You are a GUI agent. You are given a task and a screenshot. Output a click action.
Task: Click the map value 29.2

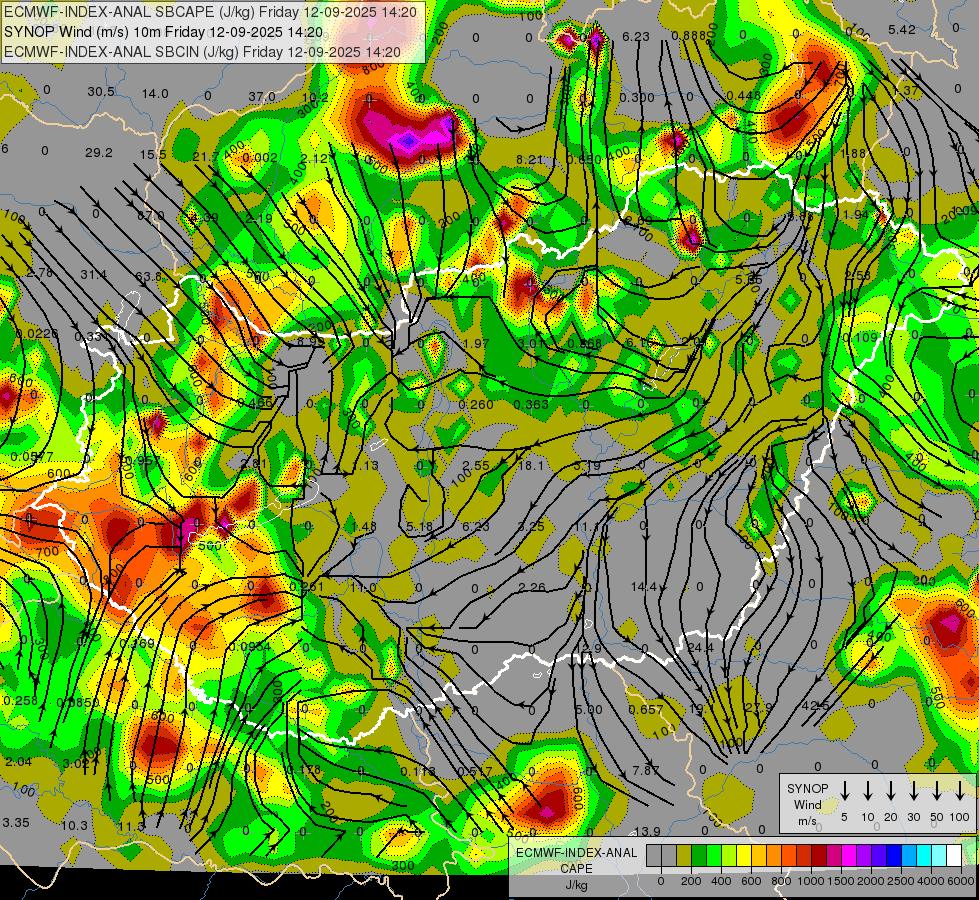pyautogui.click(x=99, y=153)
